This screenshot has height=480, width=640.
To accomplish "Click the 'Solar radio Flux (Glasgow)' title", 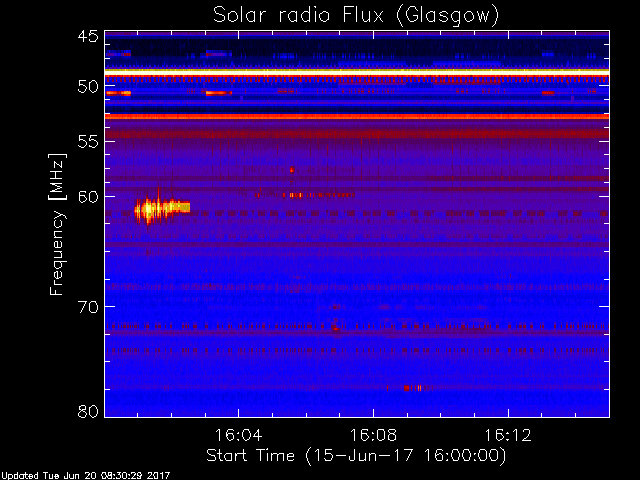I will (356, 15).
